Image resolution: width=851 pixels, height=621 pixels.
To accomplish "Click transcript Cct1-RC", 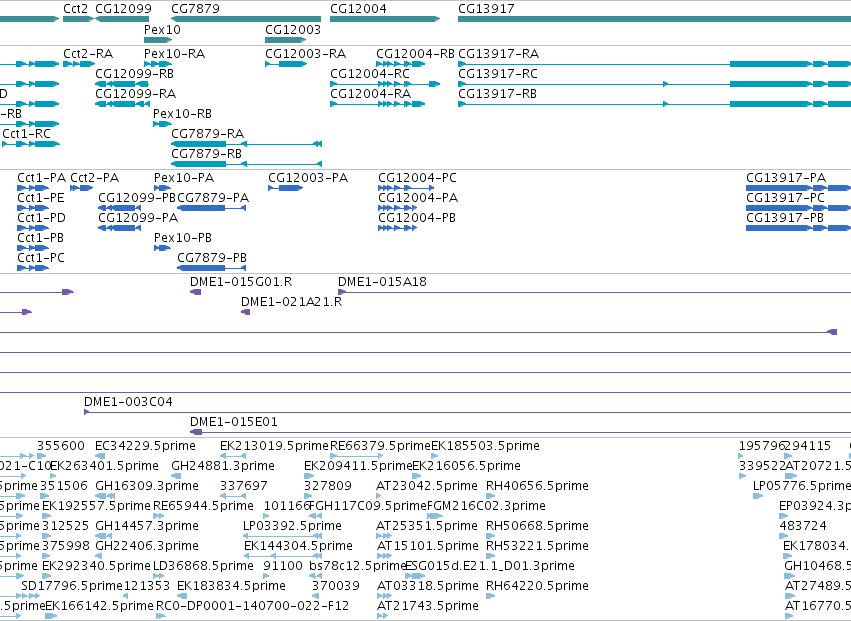I will pyautogui.click(x=27, y=134).
